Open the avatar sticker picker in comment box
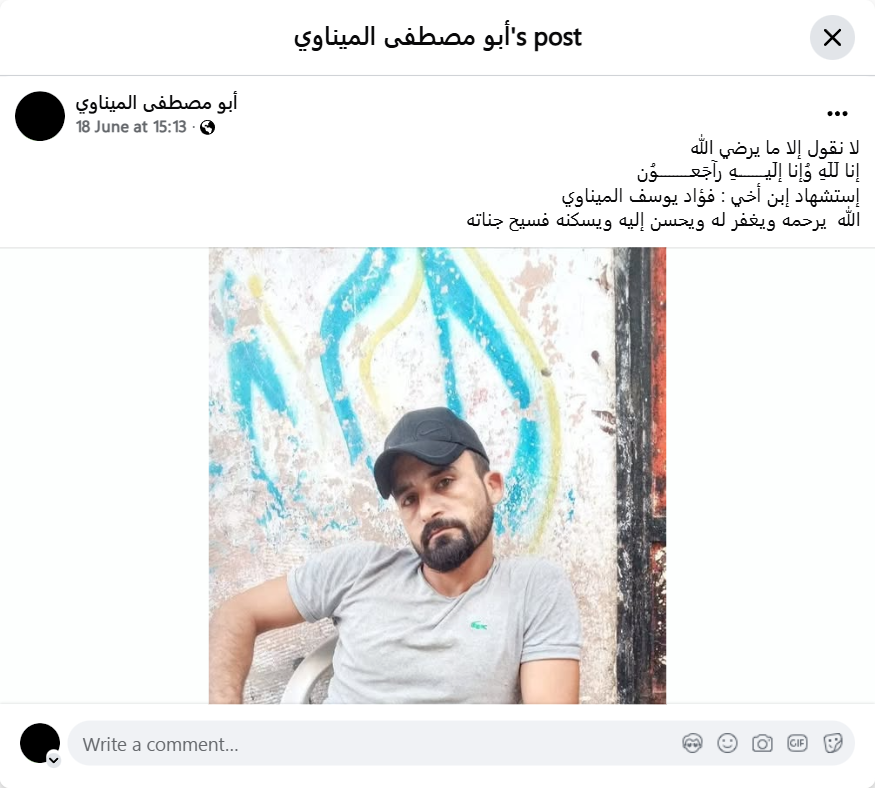The width and height of the screenshot is (875, 788). click(x=692, y=743)
